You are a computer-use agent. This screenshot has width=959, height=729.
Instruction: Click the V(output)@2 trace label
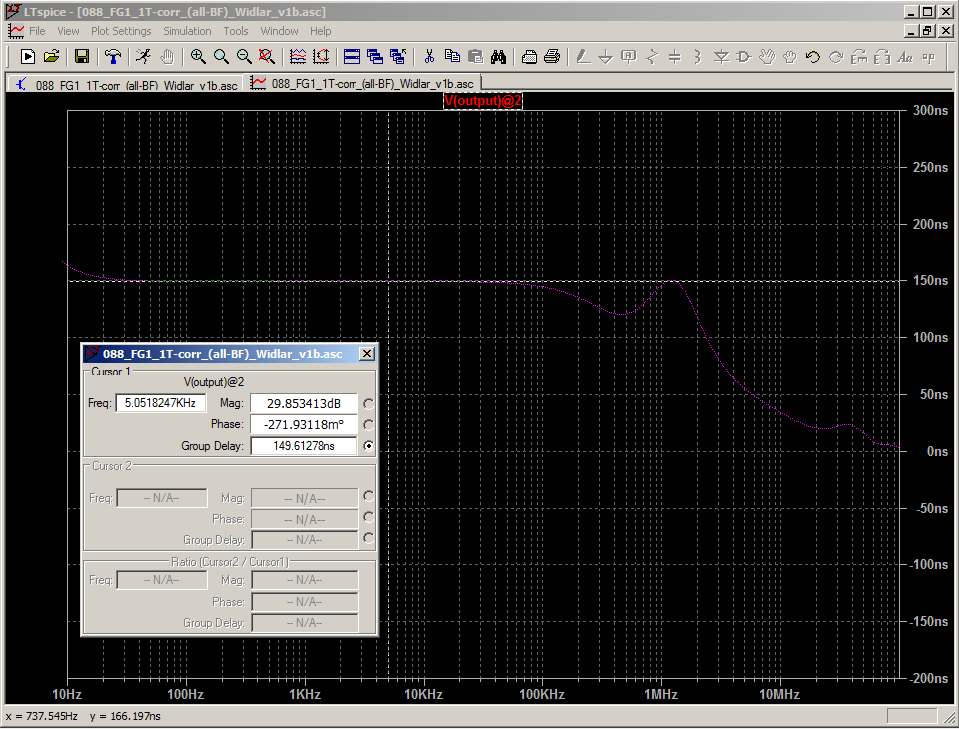[483, 101]
